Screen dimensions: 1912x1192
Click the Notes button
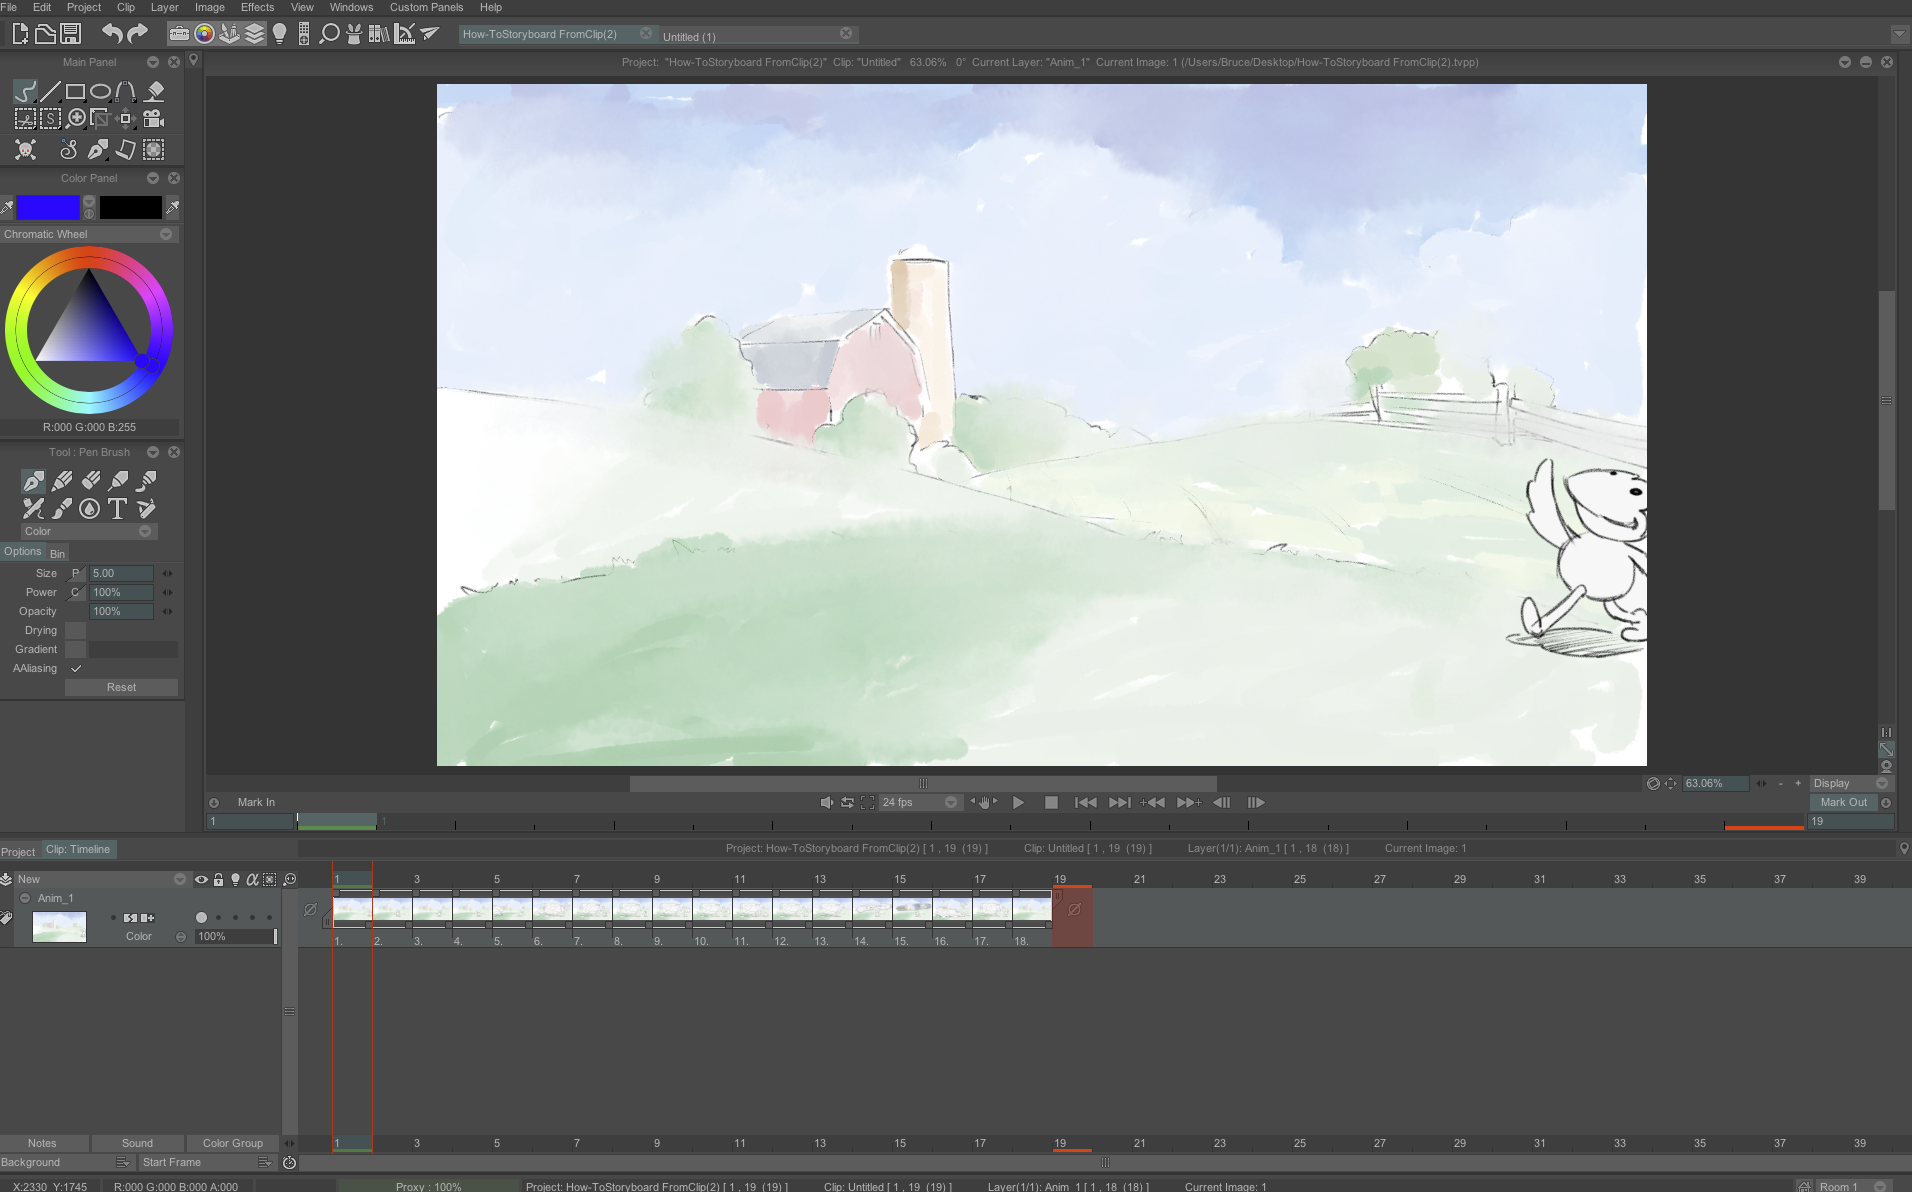pos(42,1144)
